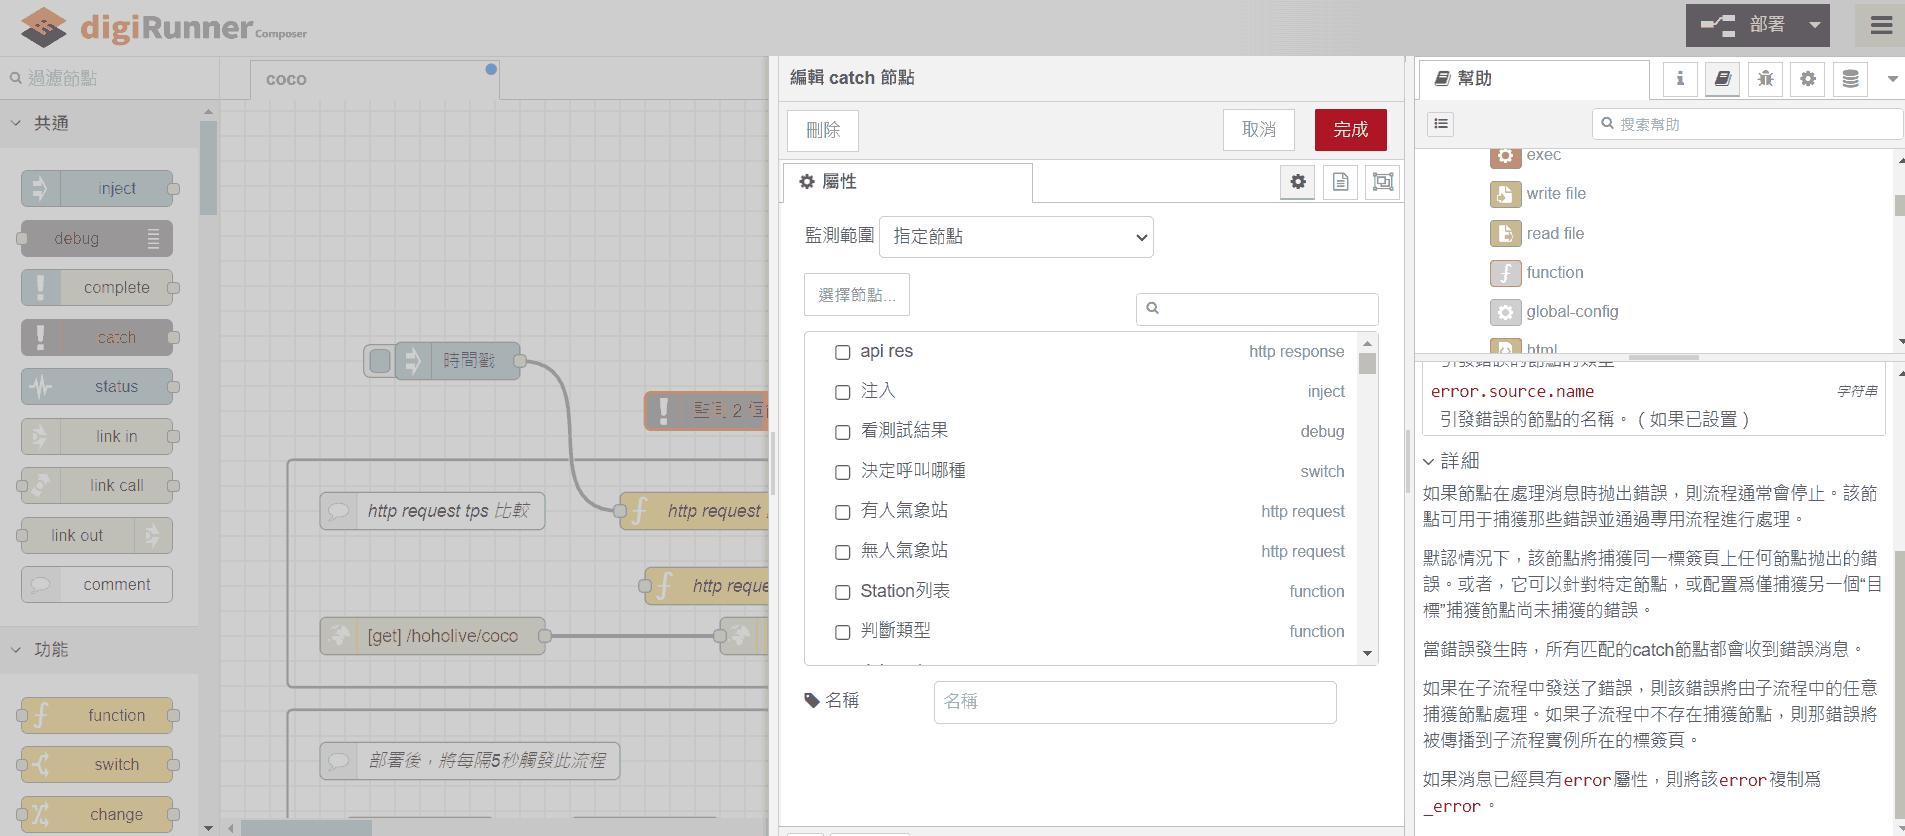Image resolution: width=1905 pixels, height=836 pixels.
Task: Show the context data database icon
Action: (x=1851, y=78)
